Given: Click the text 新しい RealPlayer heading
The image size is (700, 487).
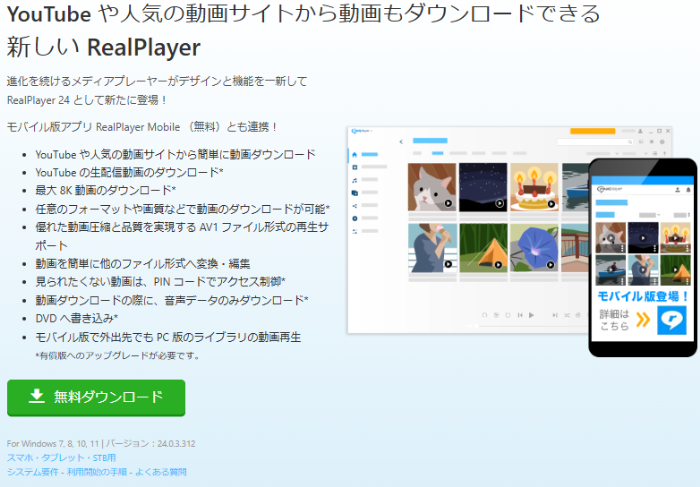Looking at the screenshot, I should pos(104,47).
